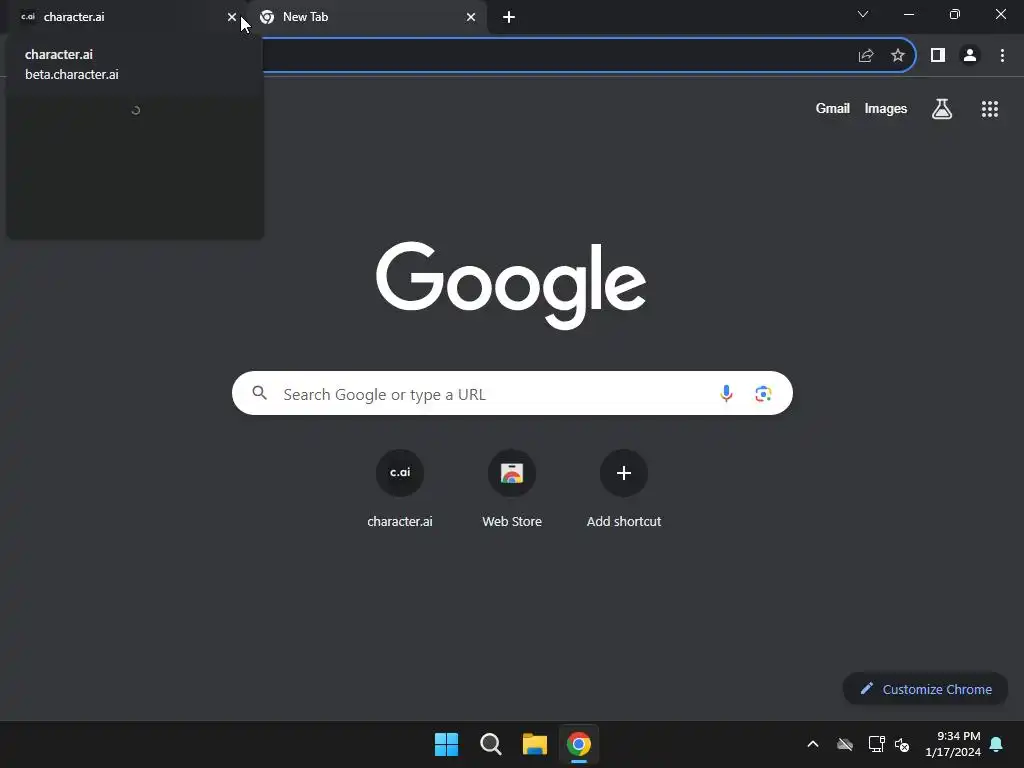Open the Google apps grid
Viewport: 1024px width, 768px height.
point(990,108)
